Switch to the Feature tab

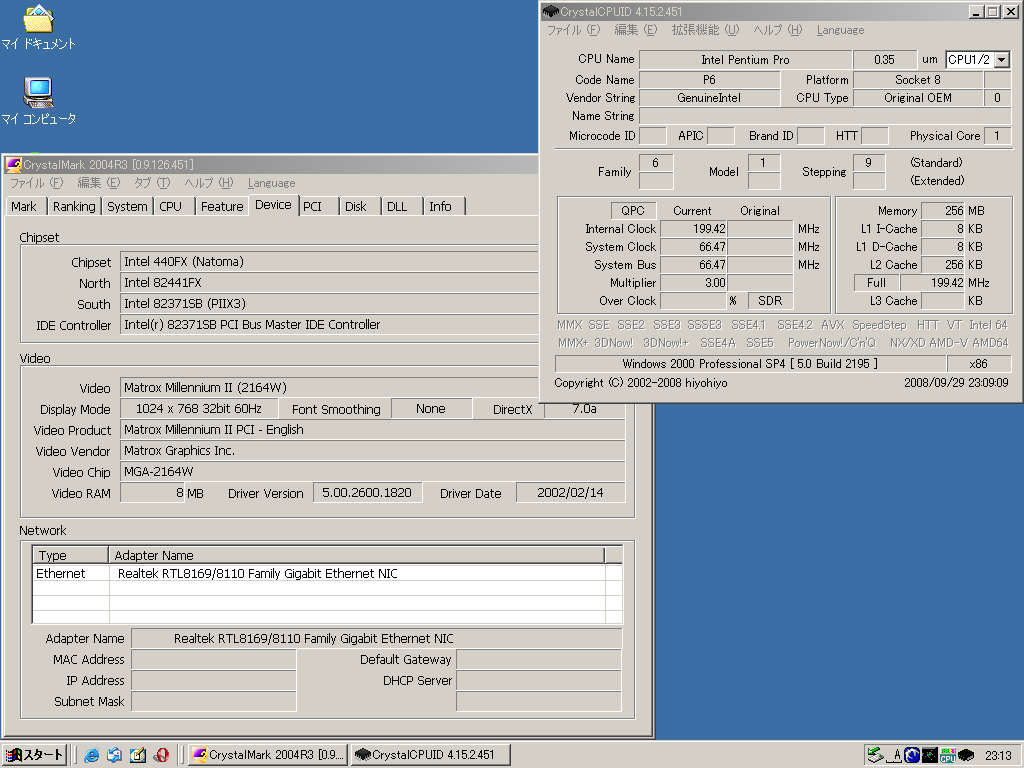tap(222, 206)
